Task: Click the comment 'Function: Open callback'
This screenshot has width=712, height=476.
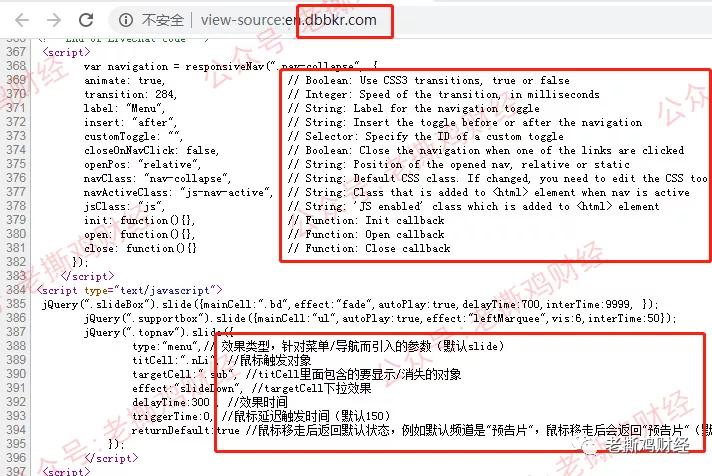Action: pos(366,235)
